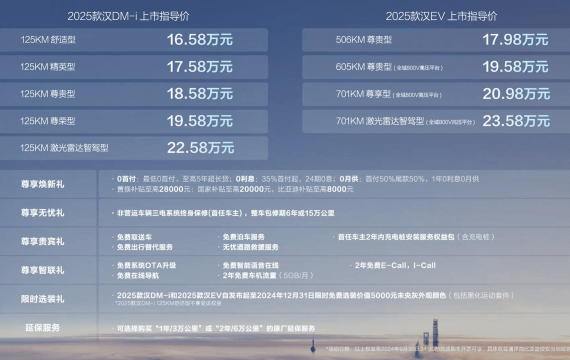Select the 125KM 尊荣型 19.58万元 row

(x=134, y=121)
